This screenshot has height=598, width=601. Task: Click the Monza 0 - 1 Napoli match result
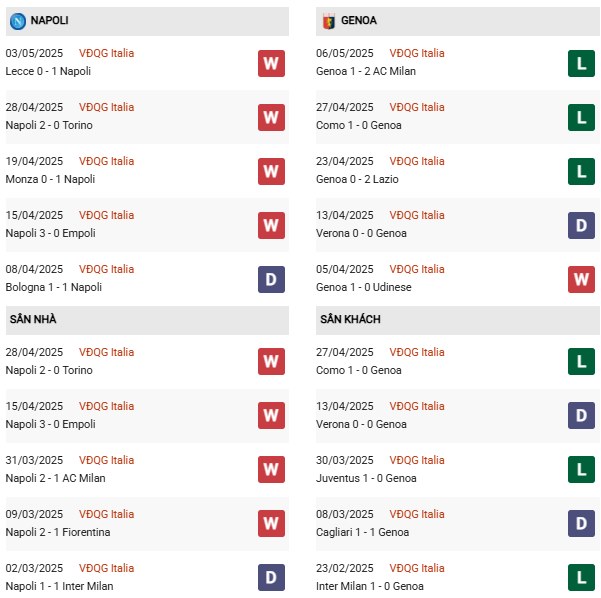point(50,179)
